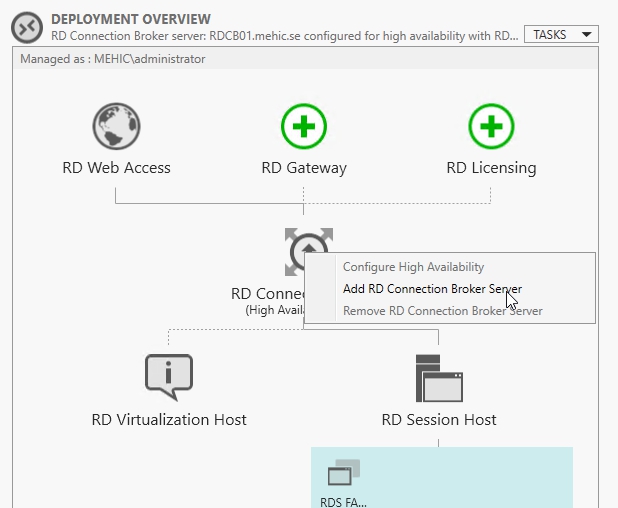Click the Deployment Overview header icon
This screenshot has width=618, height=508.
27,27
